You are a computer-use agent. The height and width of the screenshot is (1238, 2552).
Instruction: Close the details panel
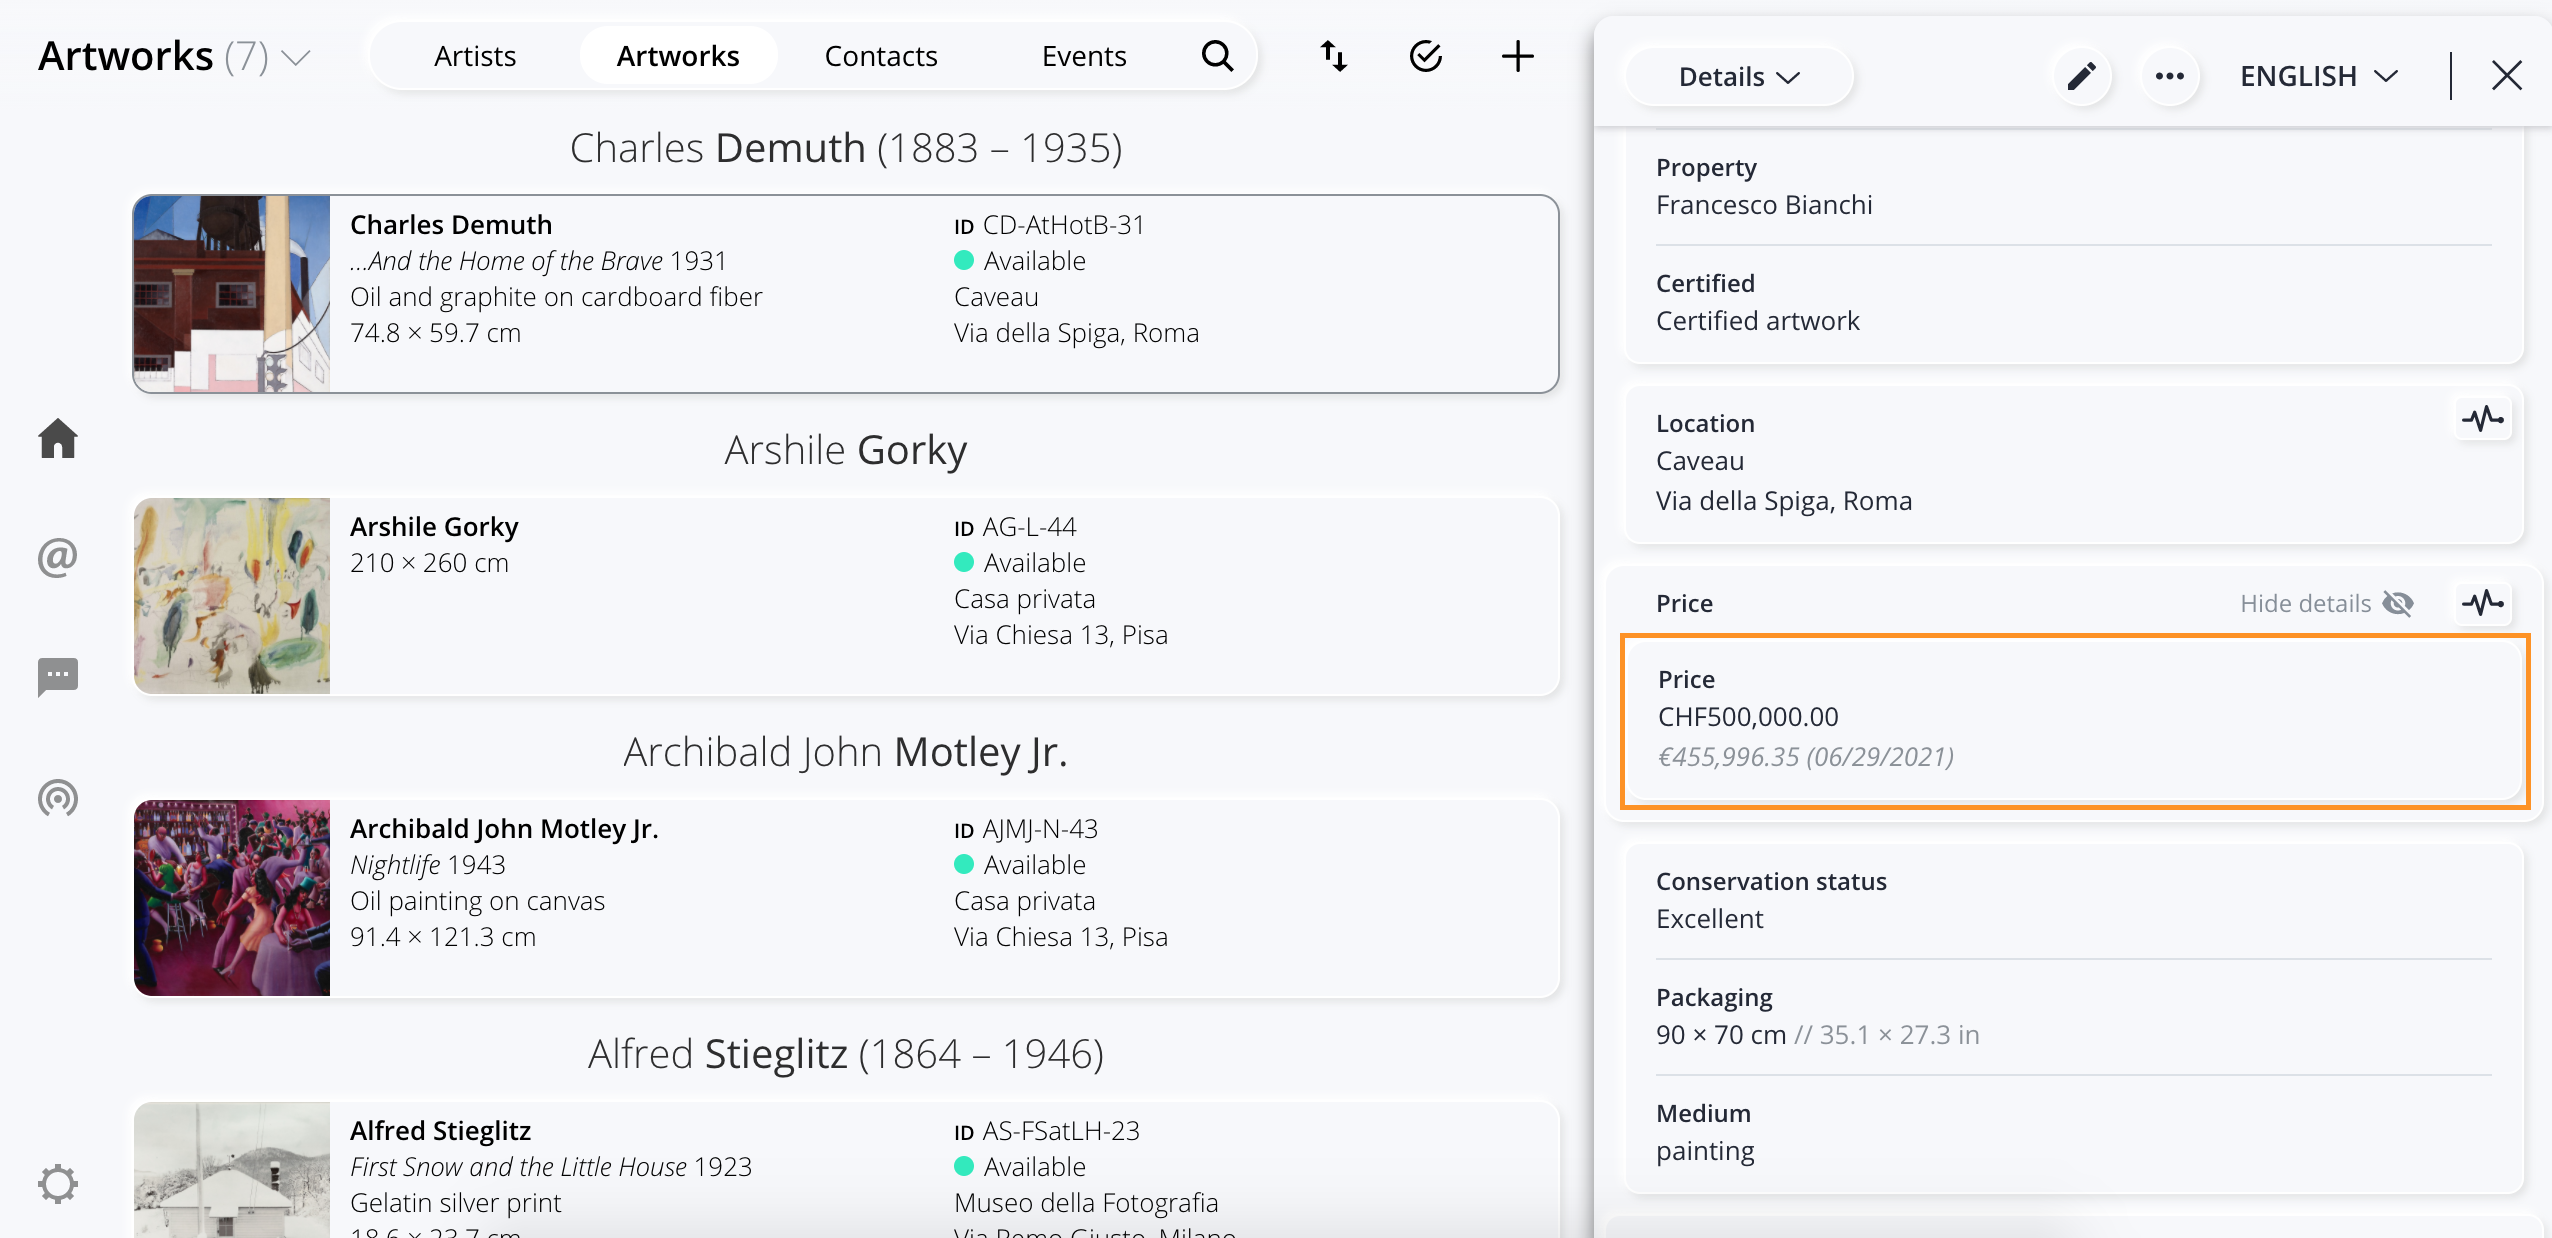(2507, 76)
